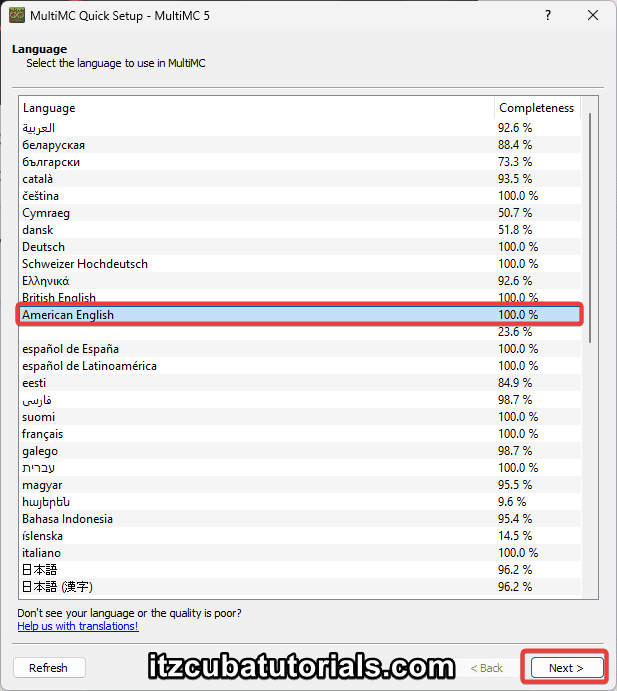Choose français from the language list
Viewport: 617px width, 691px height.
(x=43, y=434)
